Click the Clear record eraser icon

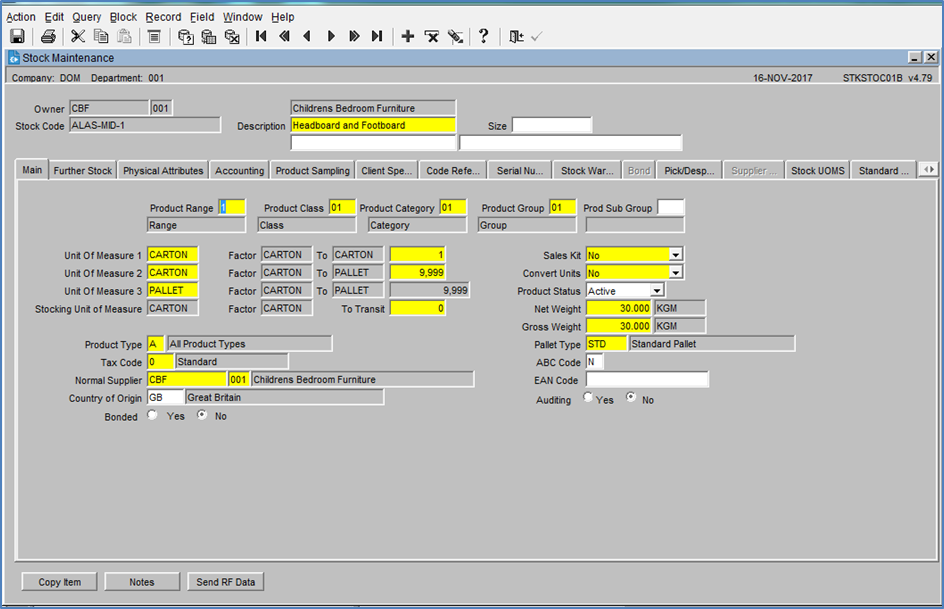(455, 37)
